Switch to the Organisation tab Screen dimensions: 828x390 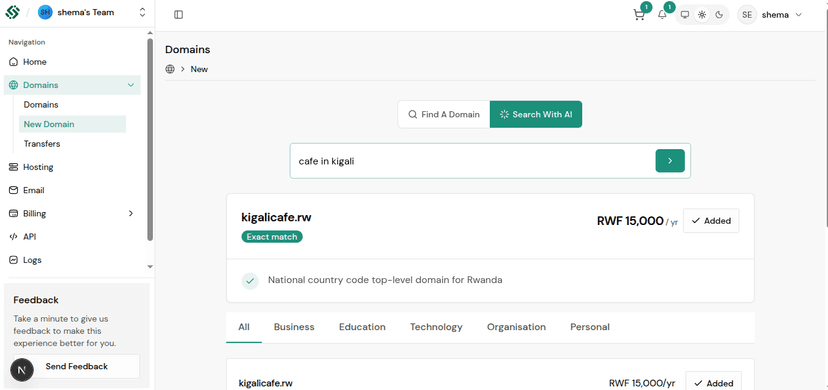[x=516, y=327]
